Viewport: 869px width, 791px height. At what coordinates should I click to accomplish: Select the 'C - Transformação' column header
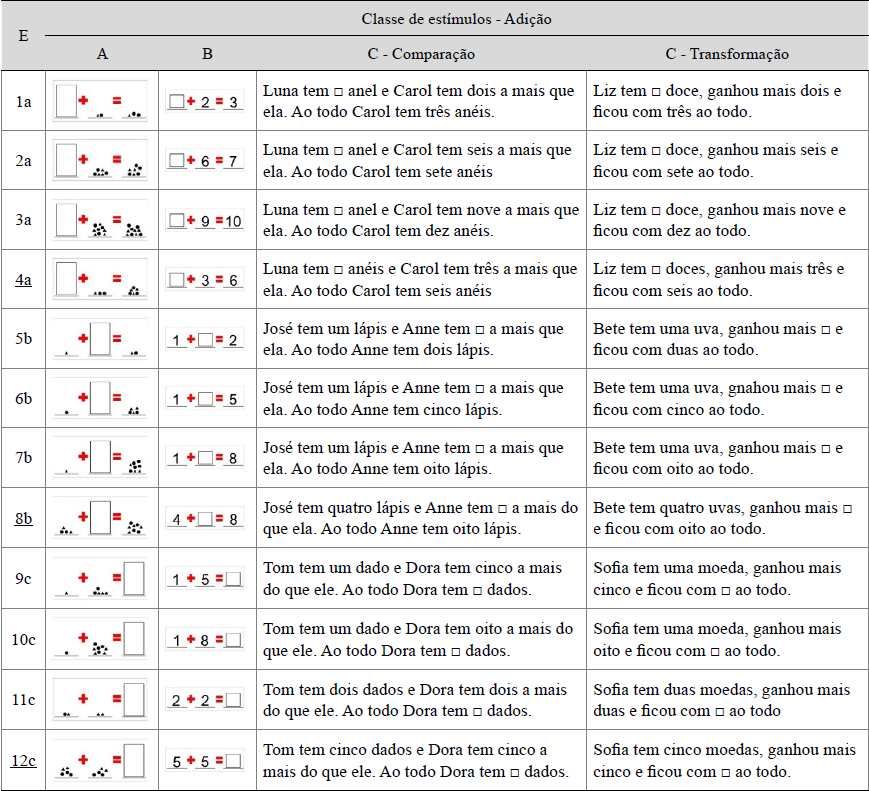pos(727,54)
